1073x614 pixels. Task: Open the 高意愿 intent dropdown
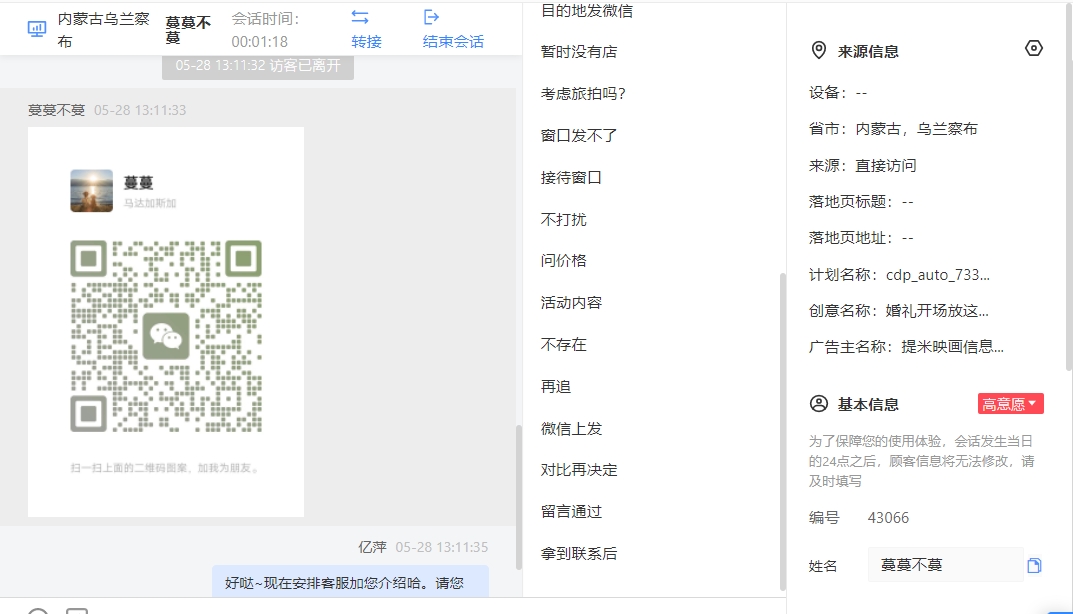[1010, 404]
